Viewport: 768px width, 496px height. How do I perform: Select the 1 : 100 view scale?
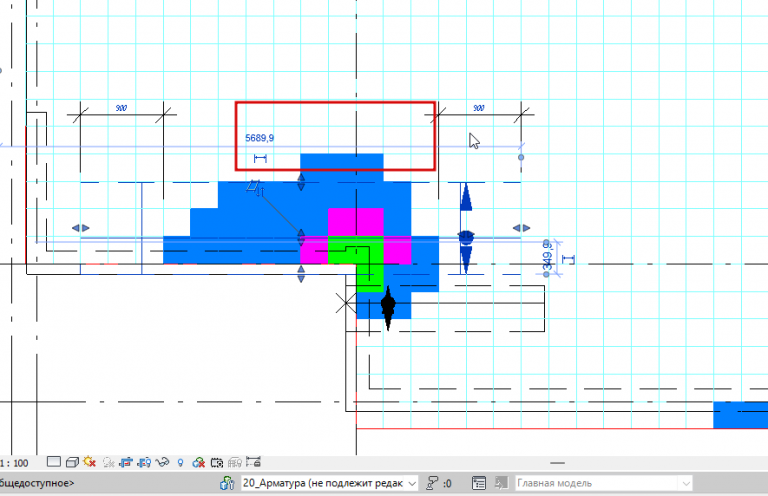[14, 463]
